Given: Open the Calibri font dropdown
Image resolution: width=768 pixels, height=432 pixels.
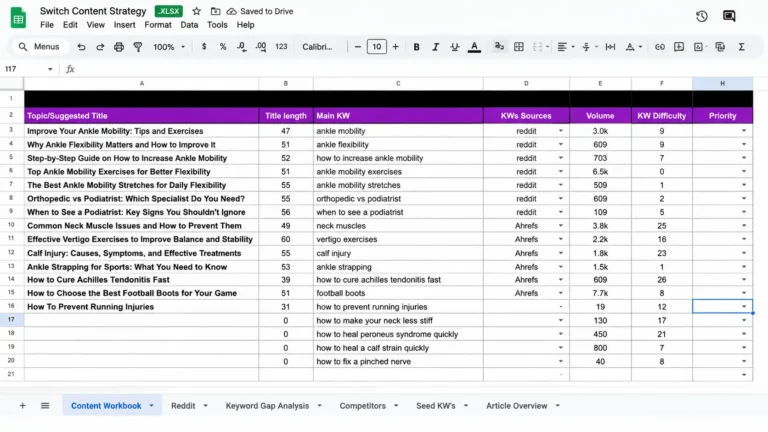Looking at the screenshot, I should pyautogui.click(x=317, y=47).
